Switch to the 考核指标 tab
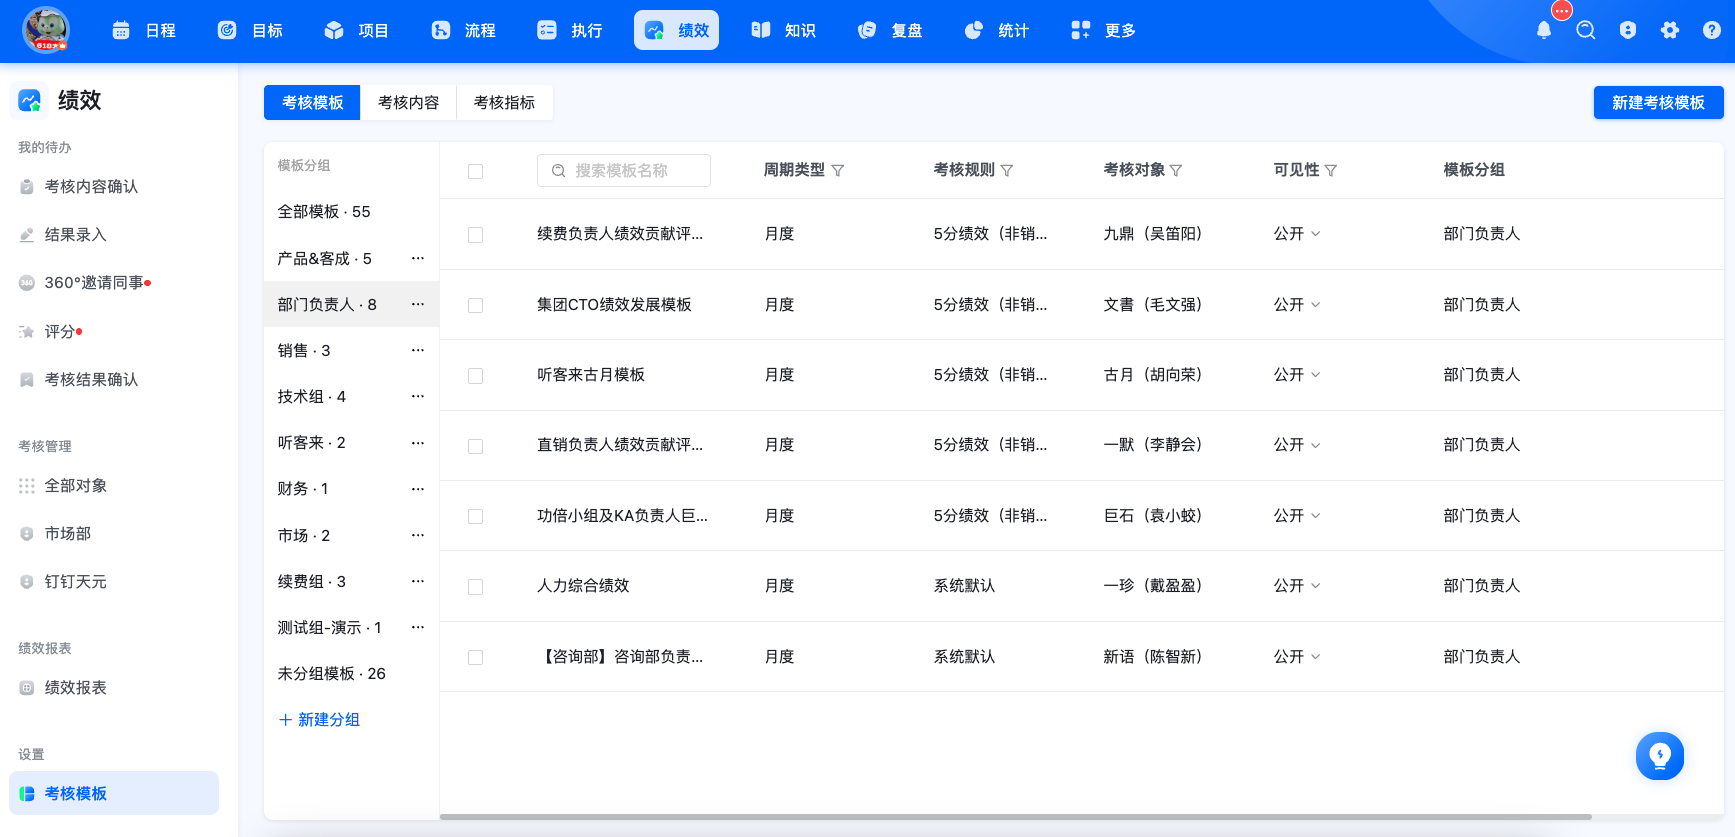The width and height of the screenshot is (1735, 837). pyautogui.click(x=504, y=103)
